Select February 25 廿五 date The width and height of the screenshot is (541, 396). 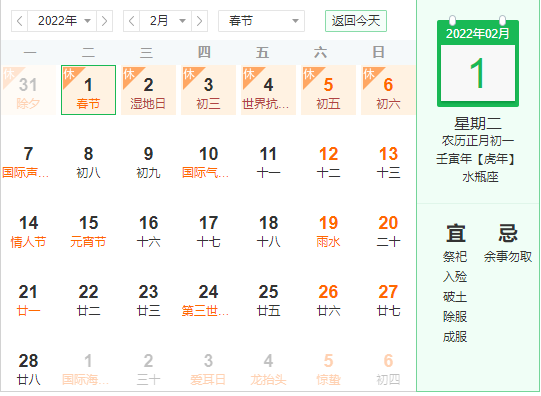tap(268, 300)
